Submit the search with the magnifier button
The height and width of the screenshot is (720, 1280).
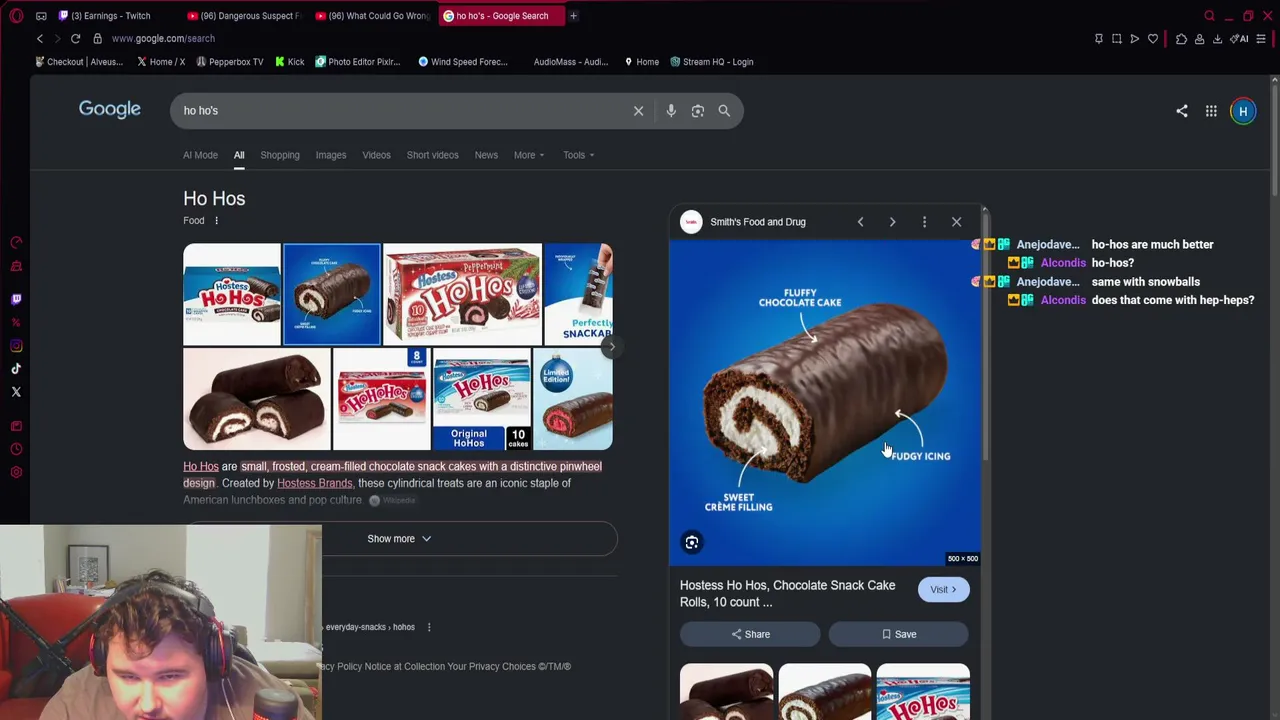pyautogui.click(x=724, y=111)
